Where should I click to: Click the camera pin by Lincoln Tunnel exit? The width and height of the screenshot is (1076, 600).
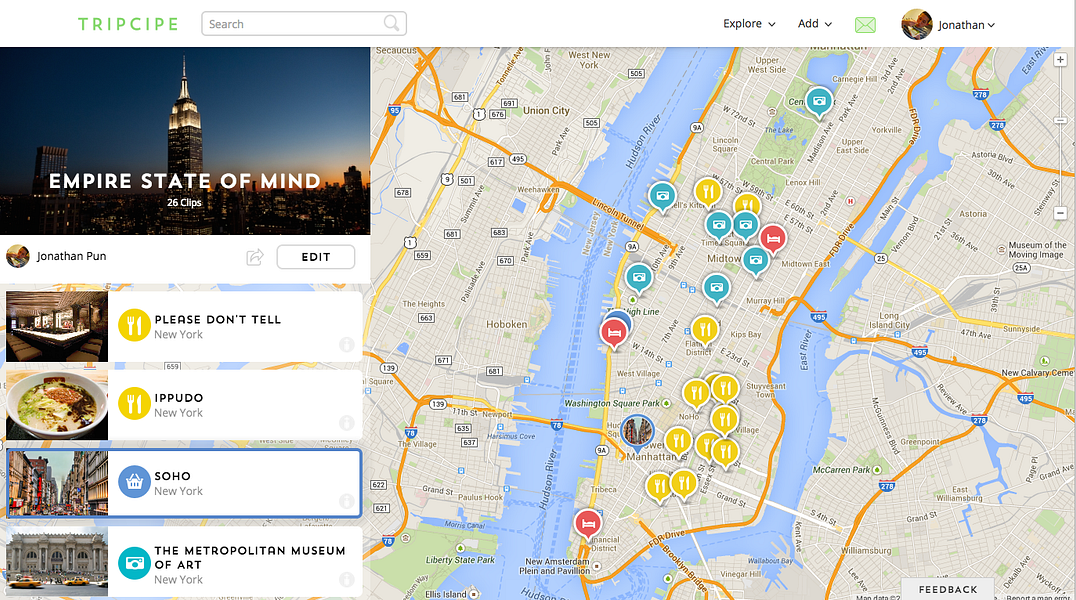click(639, 277)
